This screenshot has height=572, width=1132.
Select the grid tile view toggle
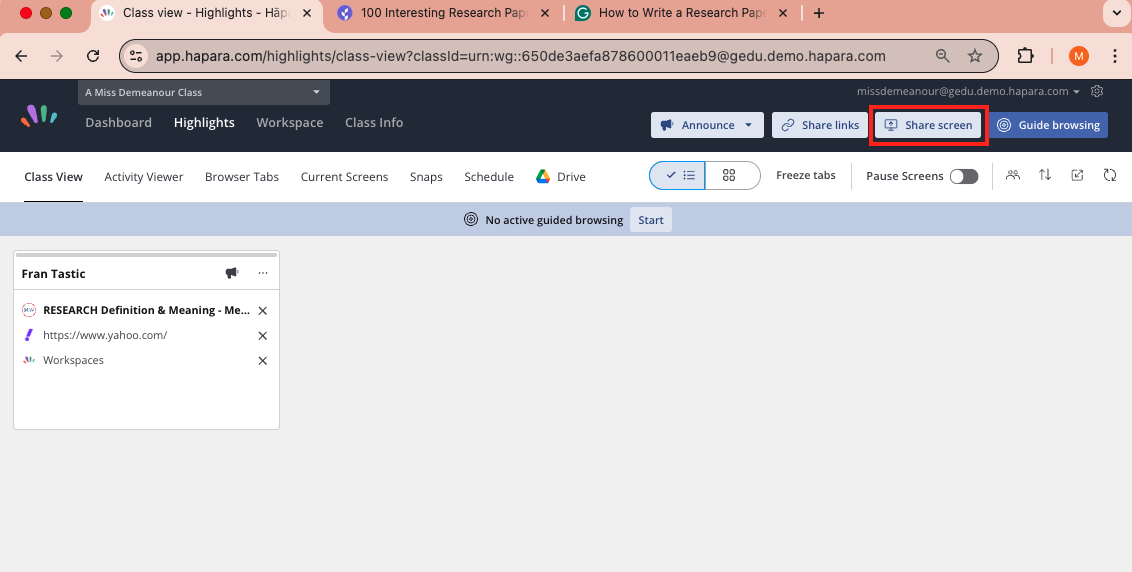click(732, 176)
